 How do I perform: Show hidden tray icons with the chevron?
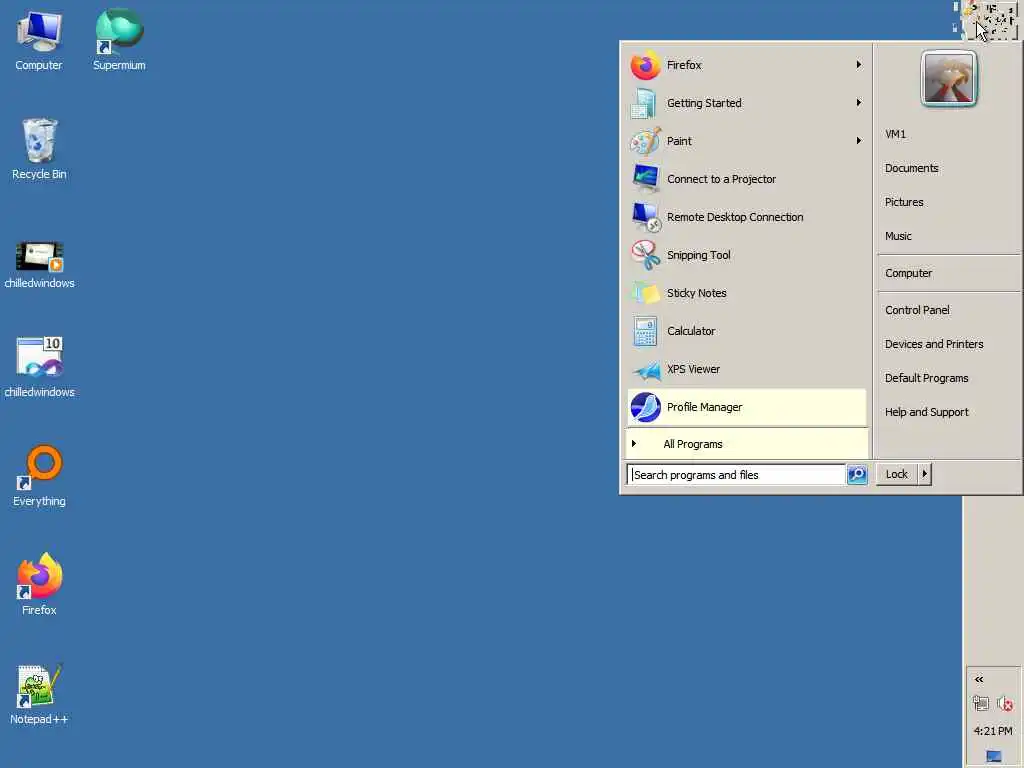979,679
